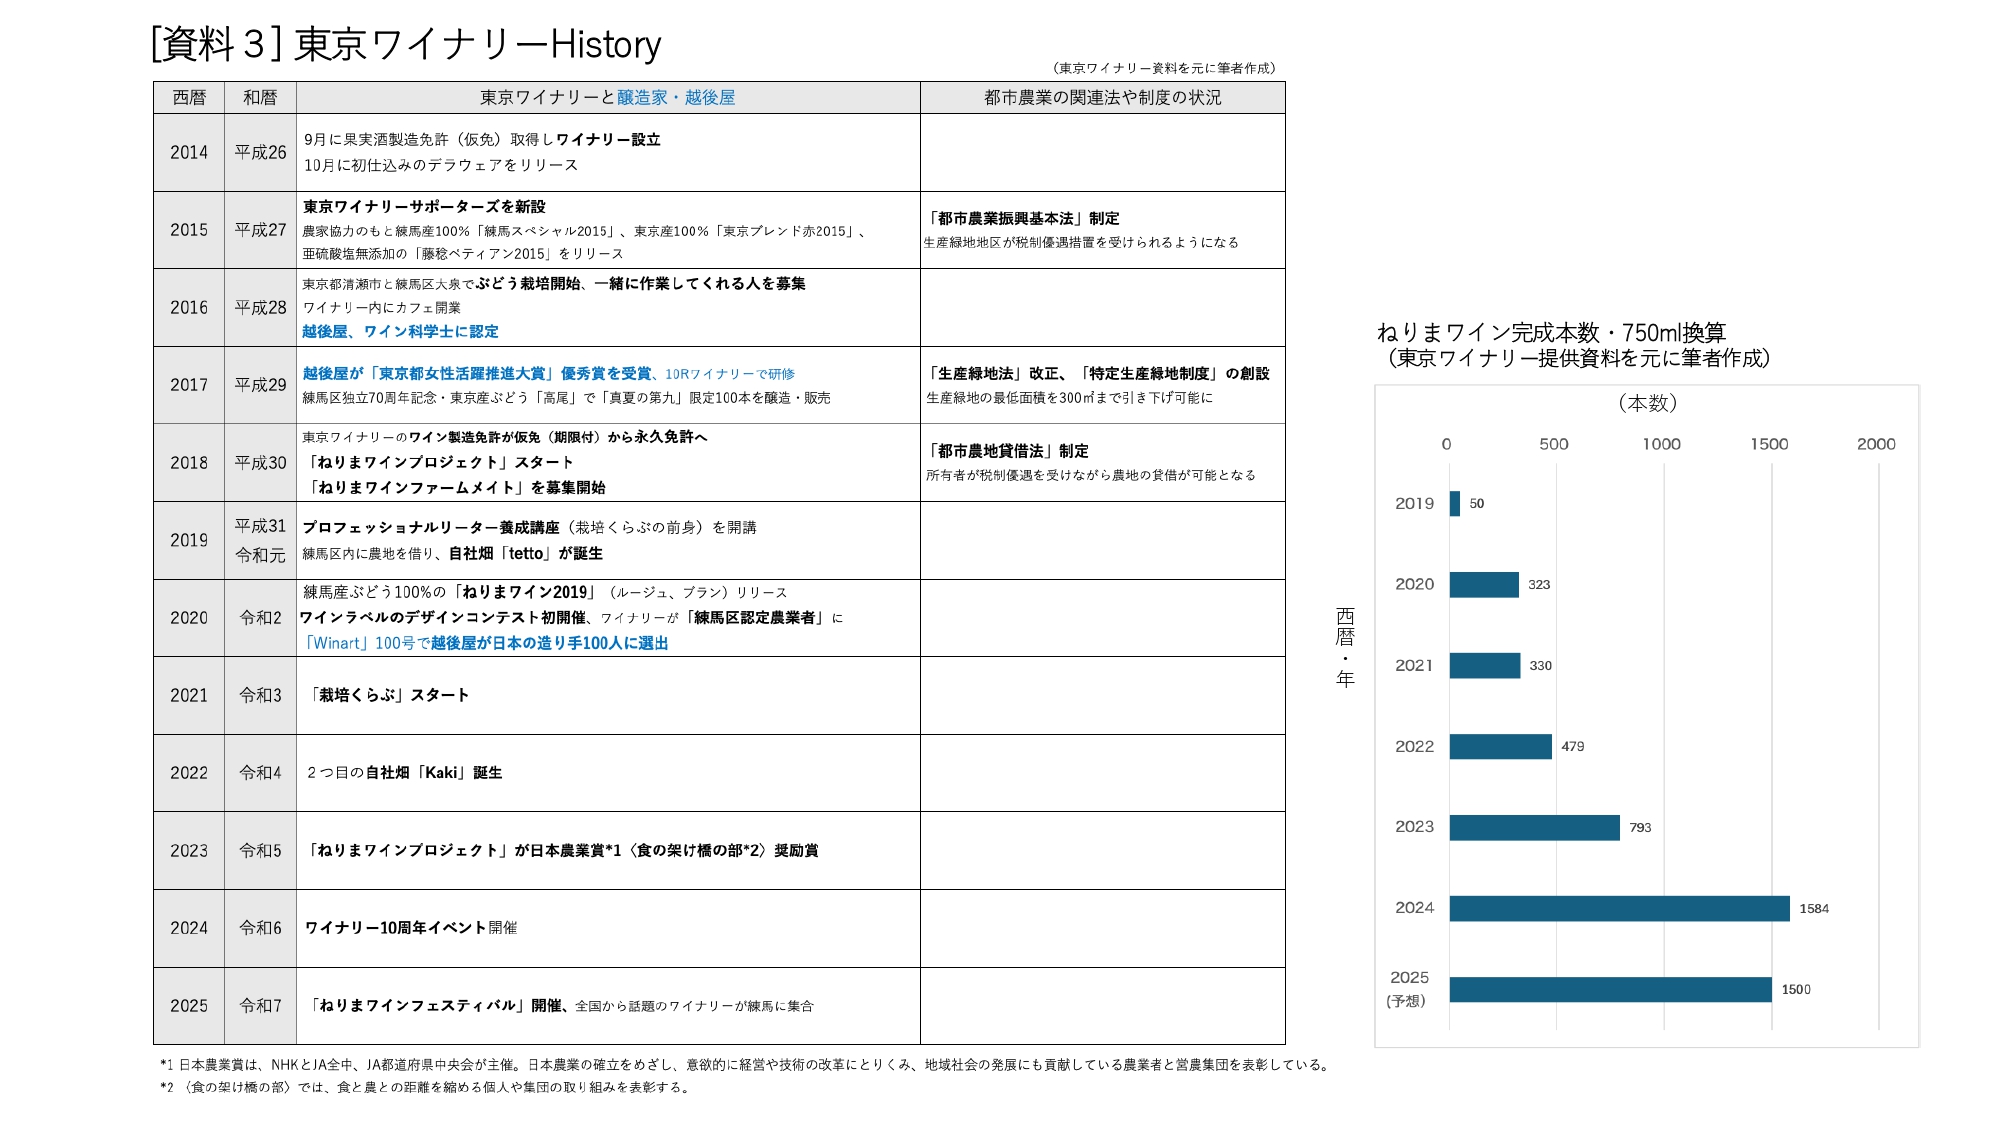
Task: Click the 令和7 cell in the last row
Action: click(260, 1005)
